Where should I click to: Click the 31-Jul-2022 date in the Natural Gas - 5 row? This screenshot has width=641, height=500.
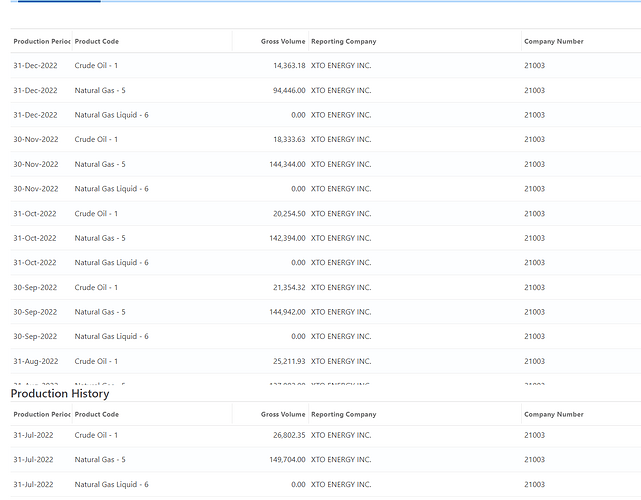33,460
